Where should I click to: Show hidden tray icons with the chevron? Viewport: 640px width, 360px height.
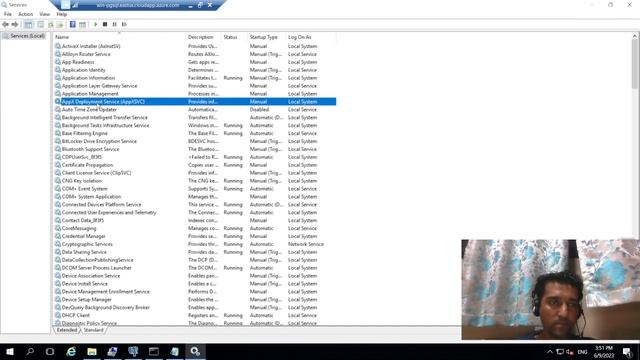point(550,352)
